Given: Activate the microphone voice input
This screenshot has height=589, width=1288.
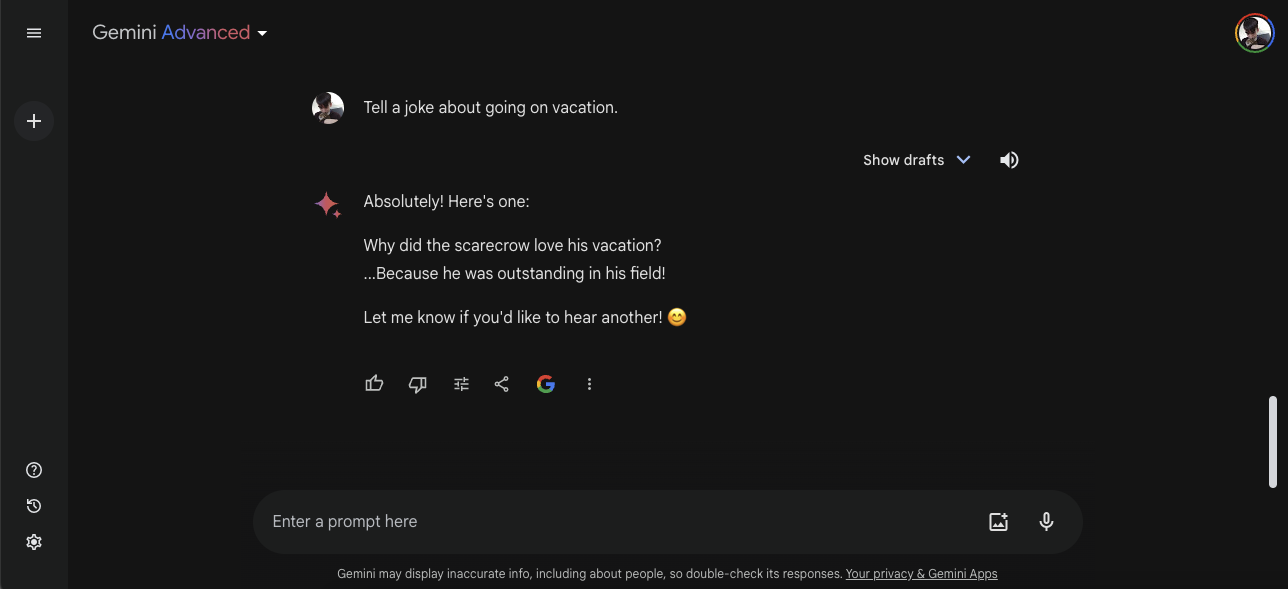Looking at the screenshot, I should click(1046, 521).
